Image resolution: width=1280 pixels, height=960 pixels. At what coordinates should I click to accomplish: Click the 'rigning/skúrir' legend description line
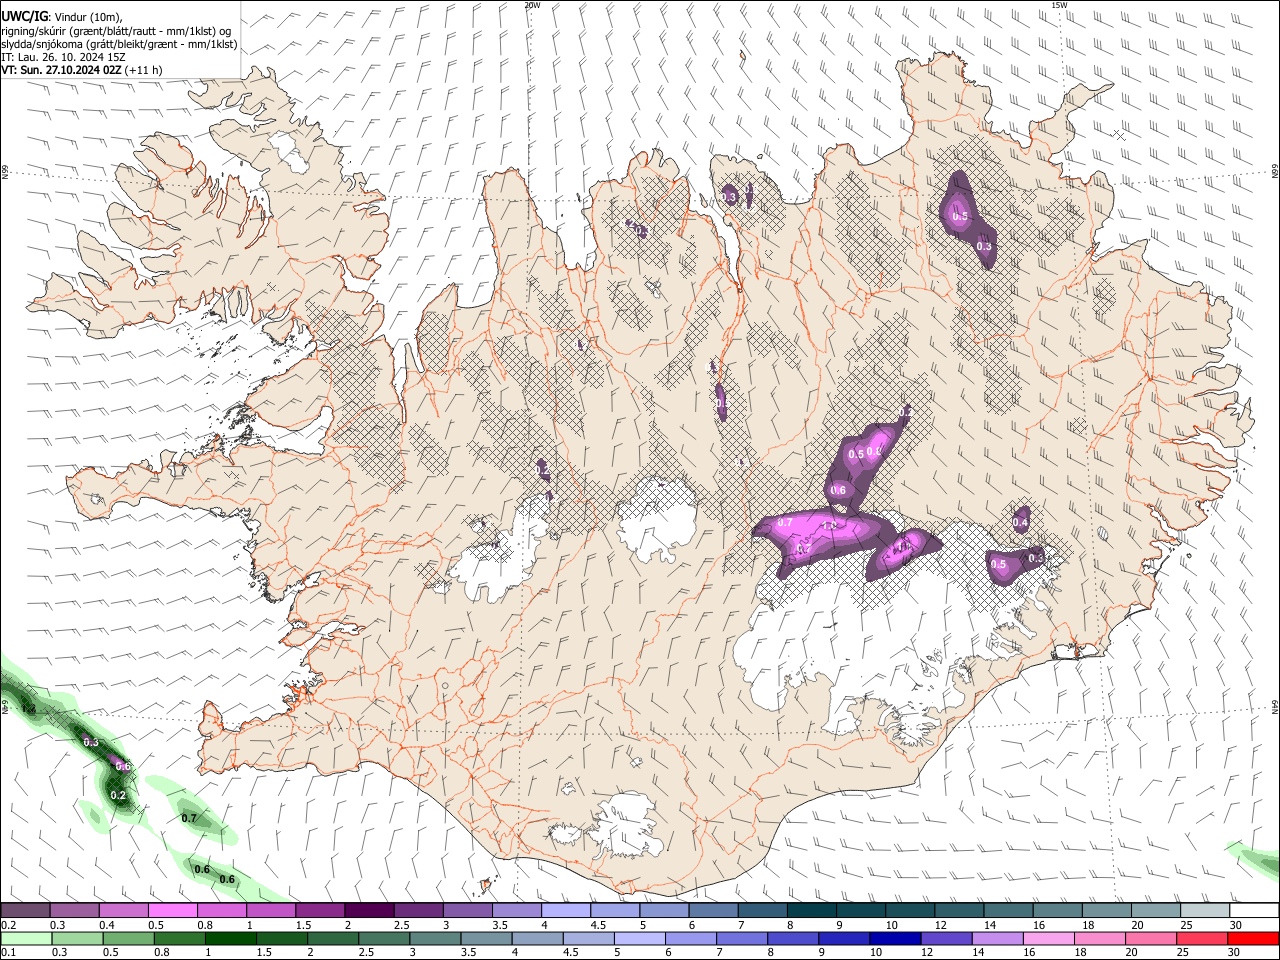point(116,30)
